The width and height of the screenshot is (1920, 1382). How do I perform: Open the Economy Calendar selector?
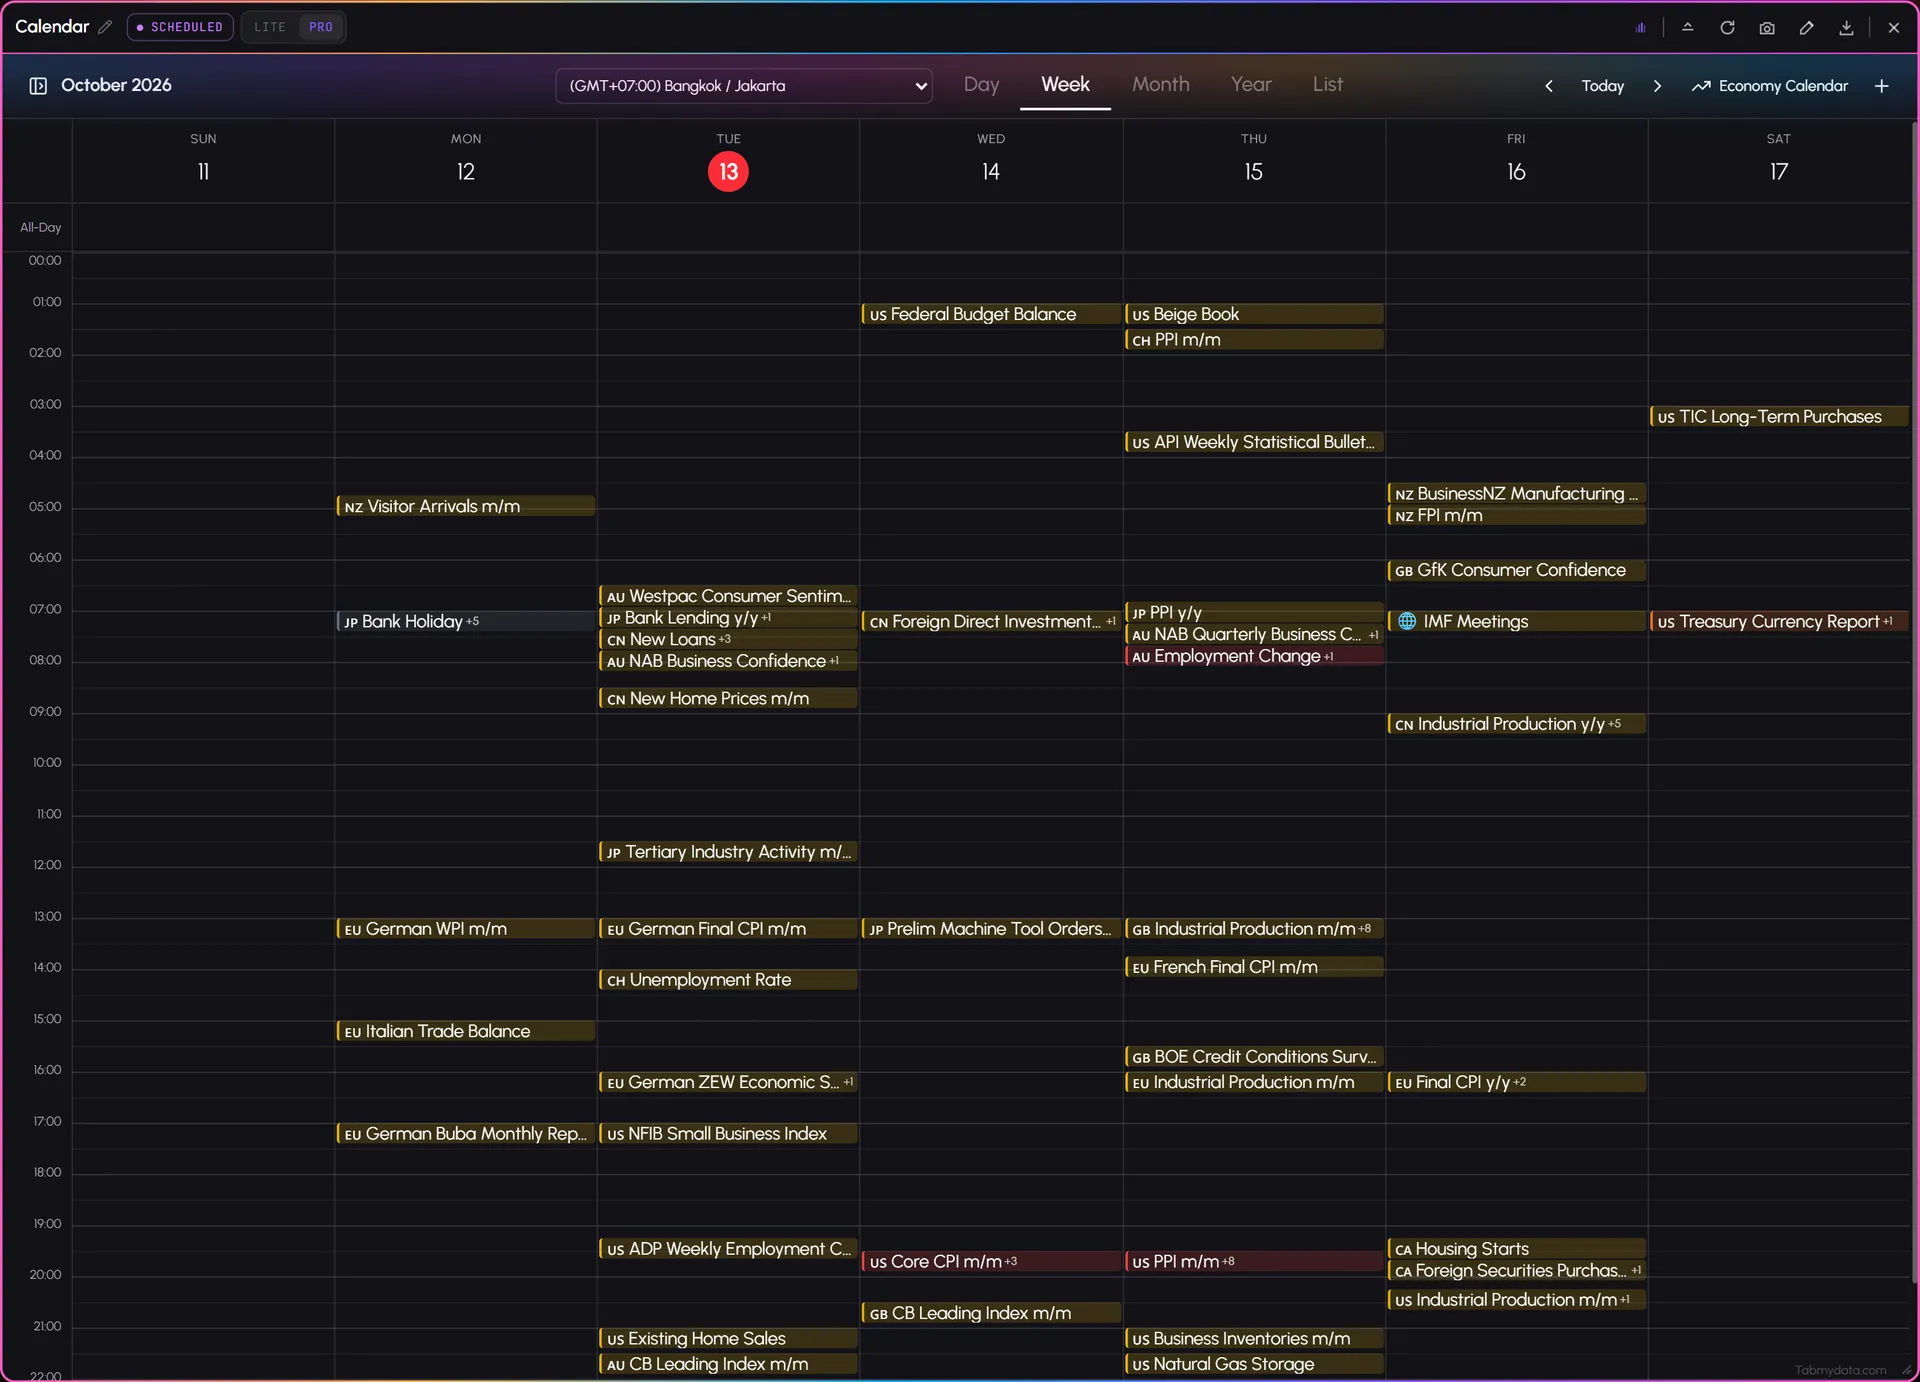[1770, 86]
